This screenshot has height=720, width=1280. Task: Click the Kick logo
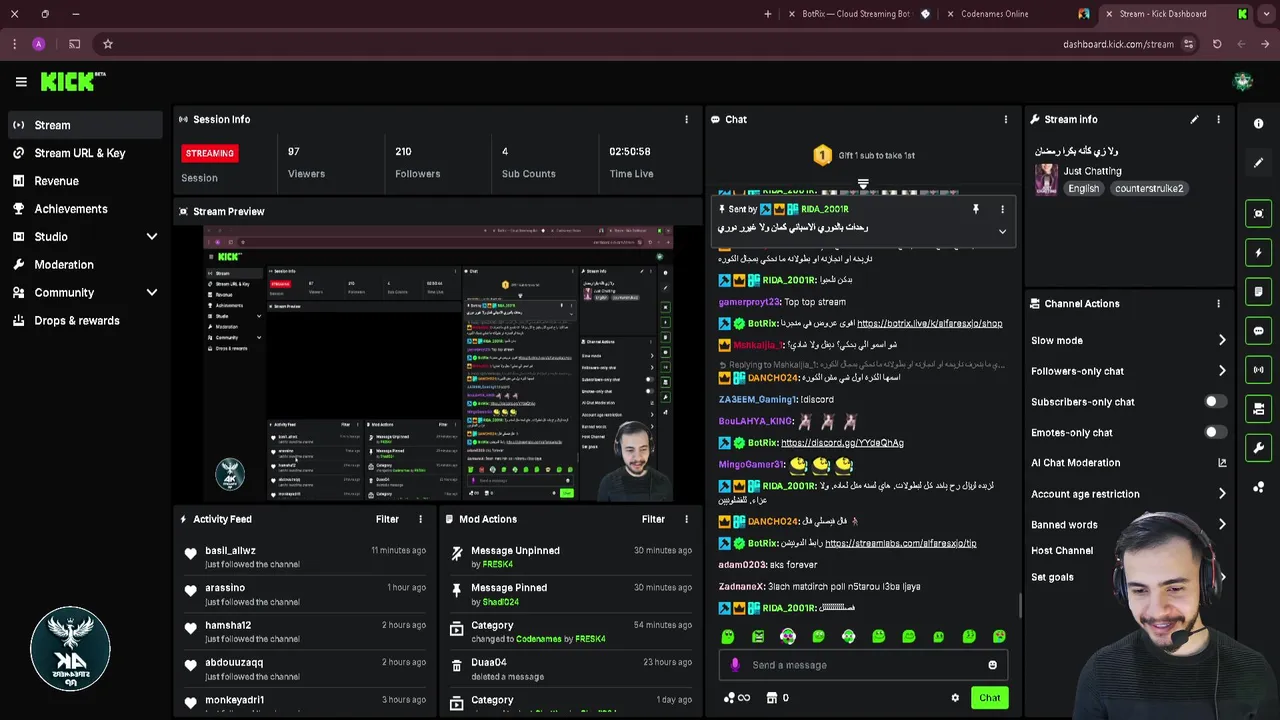click(72, 82)
